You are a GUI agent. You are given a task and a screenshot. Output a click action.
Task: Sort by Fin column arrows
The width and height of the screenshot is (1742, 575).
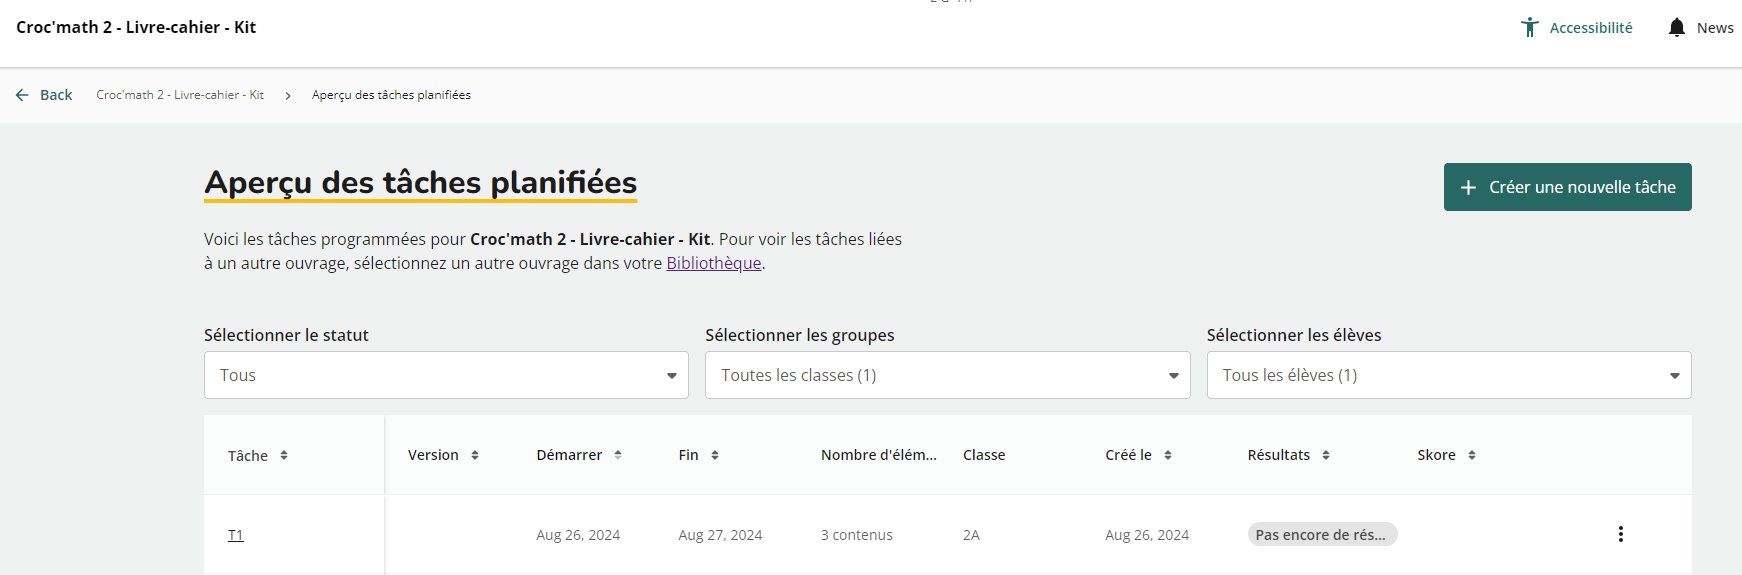pos(715,455)
